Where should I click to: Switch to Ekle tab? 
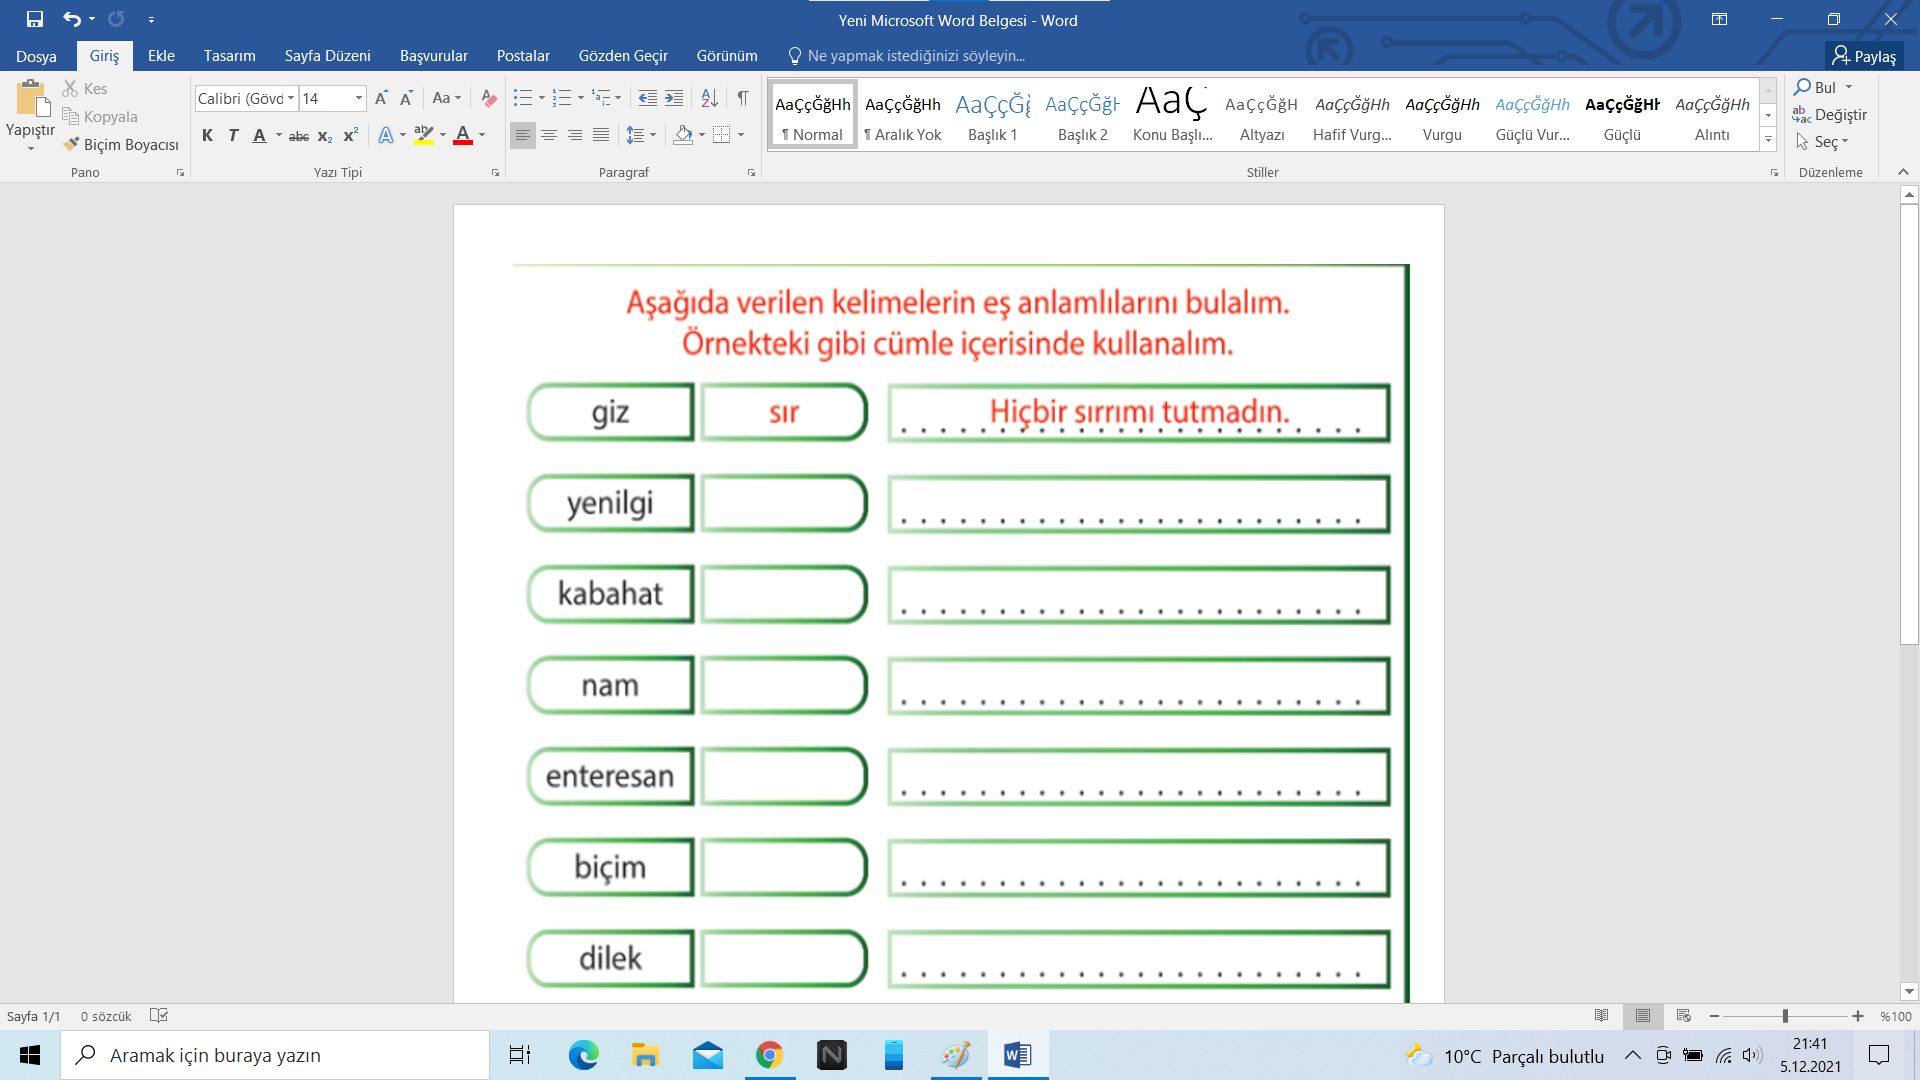pos(161,56)
